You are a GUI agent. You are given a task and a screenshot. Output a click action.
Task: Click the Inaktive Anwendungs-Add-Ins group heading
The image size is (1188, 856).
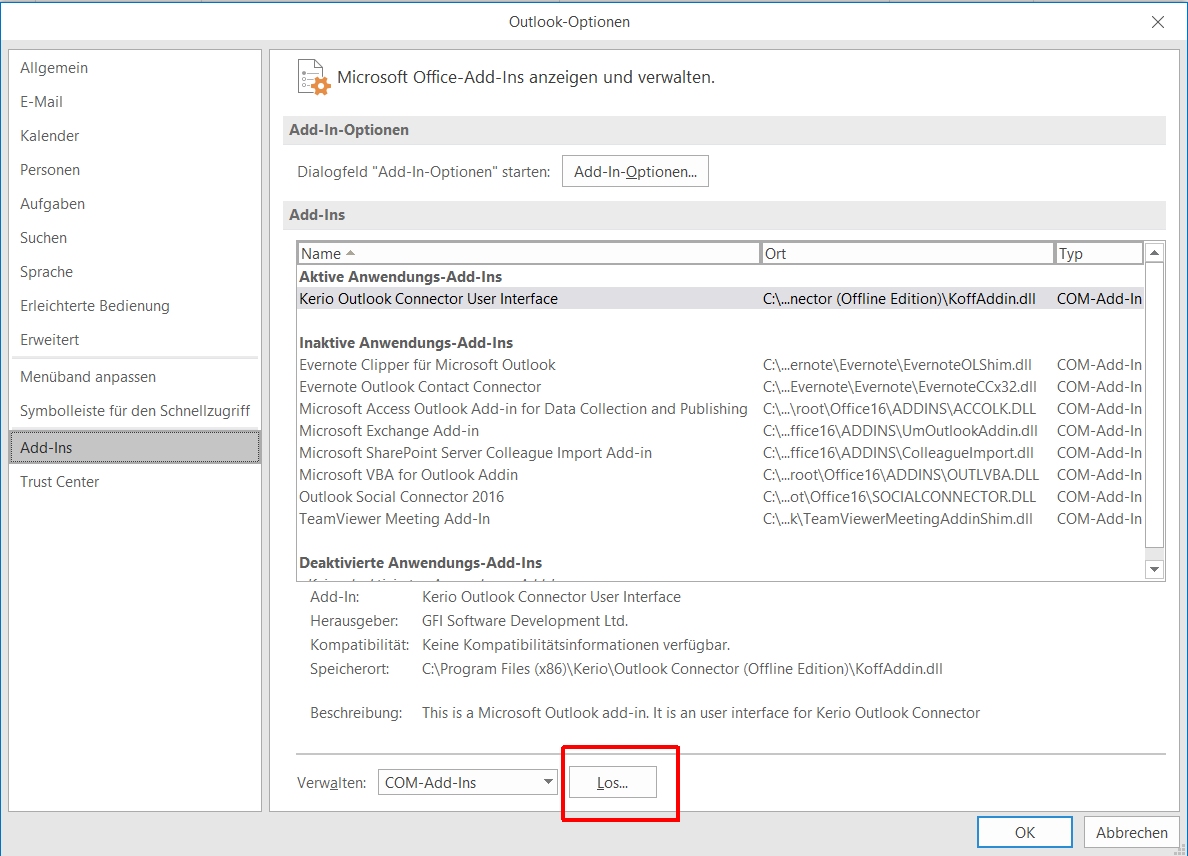pos(405,342)
